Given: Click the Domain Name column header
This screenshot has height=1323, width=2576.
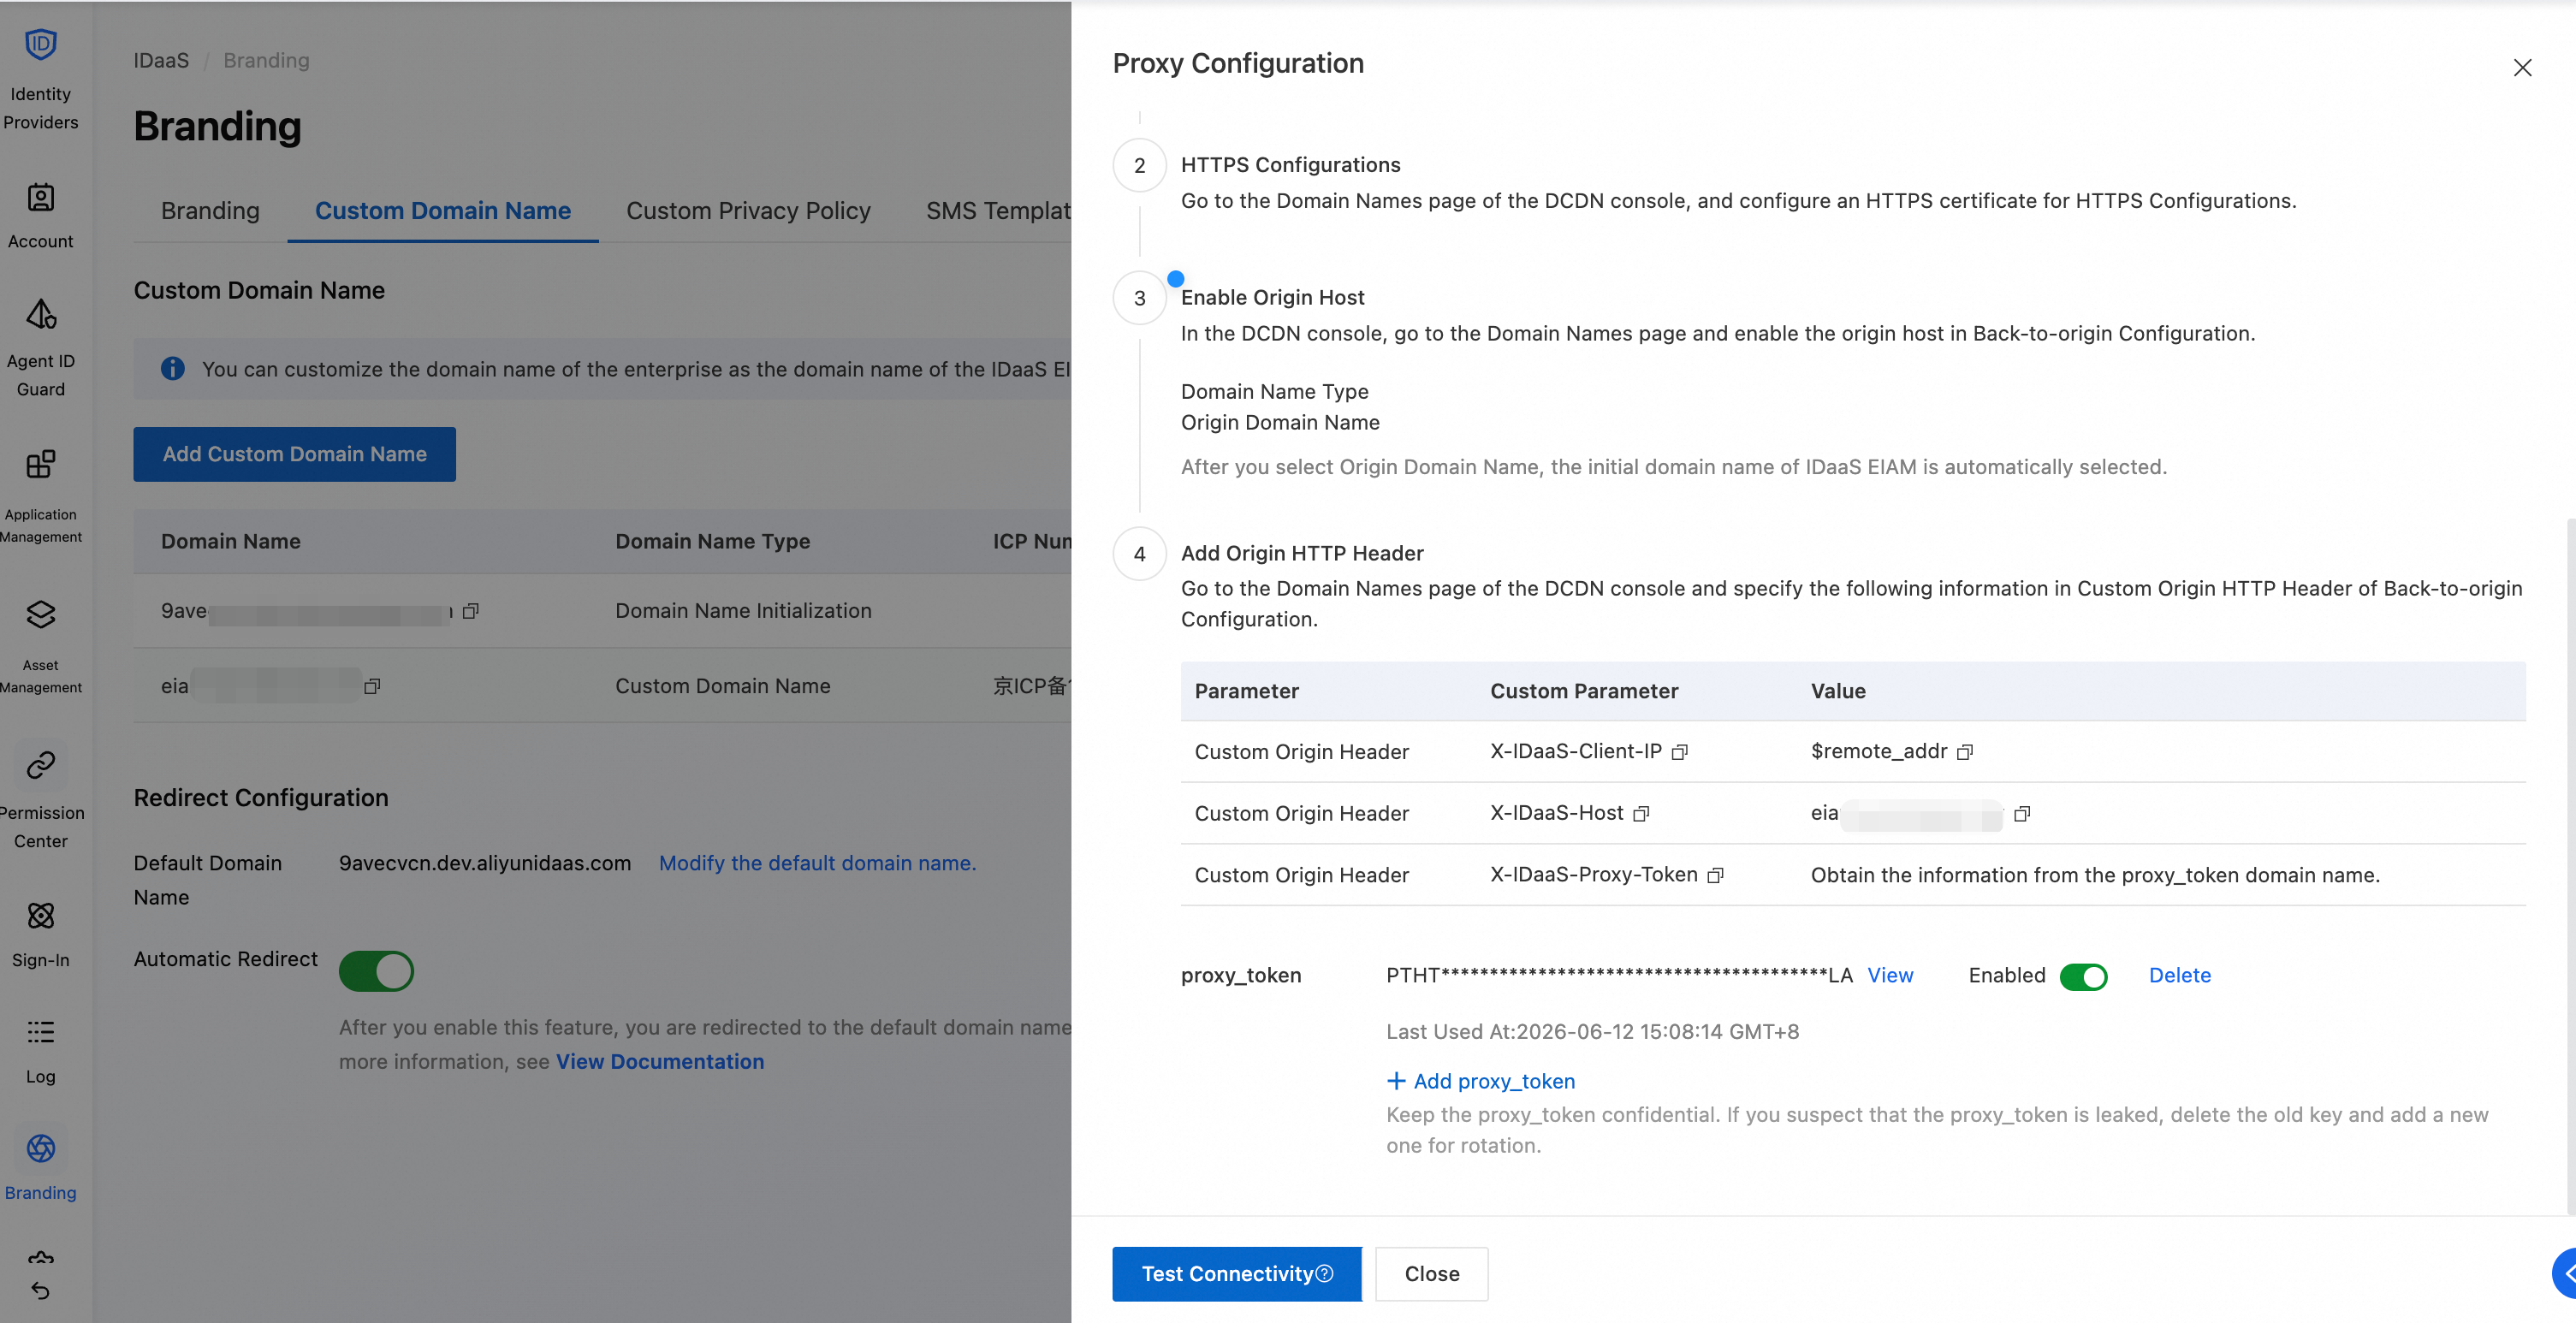Looking at the screenshot, I should tap(231, 541).
